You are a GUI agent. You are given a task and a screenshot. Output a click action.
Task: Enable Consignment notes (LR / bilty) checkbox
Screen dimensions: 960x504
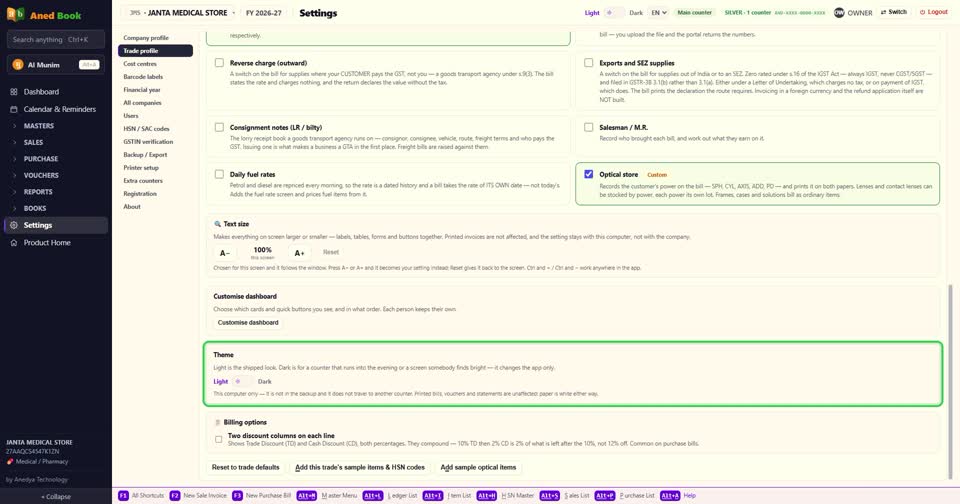coord(219,127)
